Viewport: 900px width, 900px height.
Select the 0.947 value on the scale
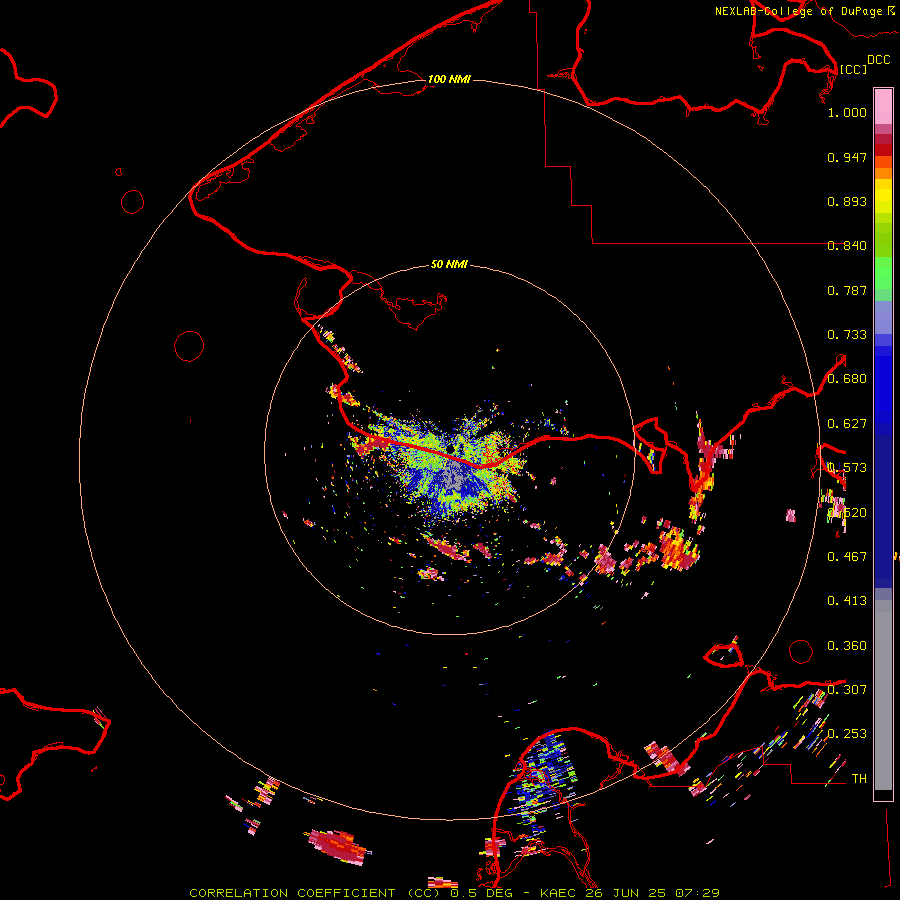(x=847, y=157)
